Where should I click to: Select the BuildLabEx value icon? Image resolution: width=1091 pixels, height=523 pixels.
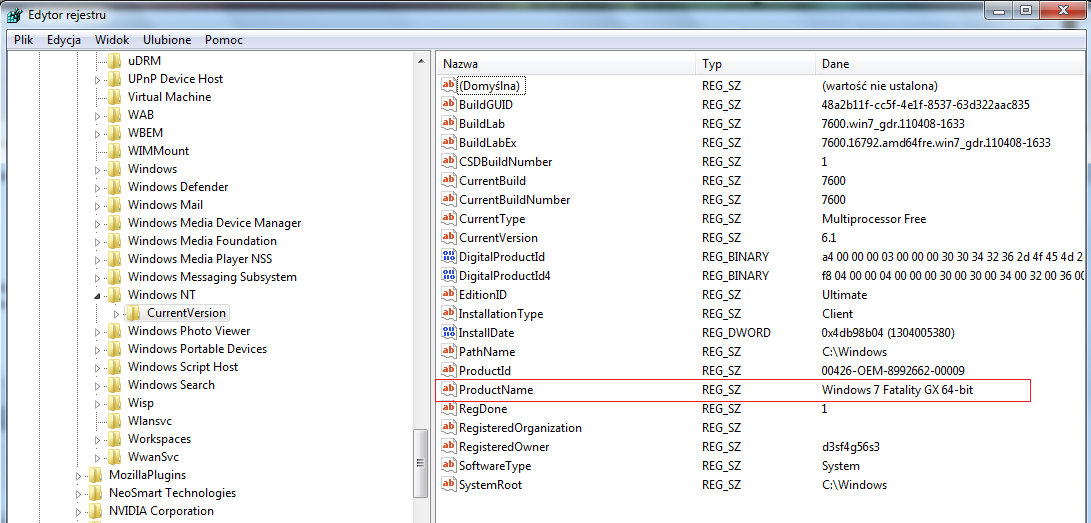tap(449, 143)
